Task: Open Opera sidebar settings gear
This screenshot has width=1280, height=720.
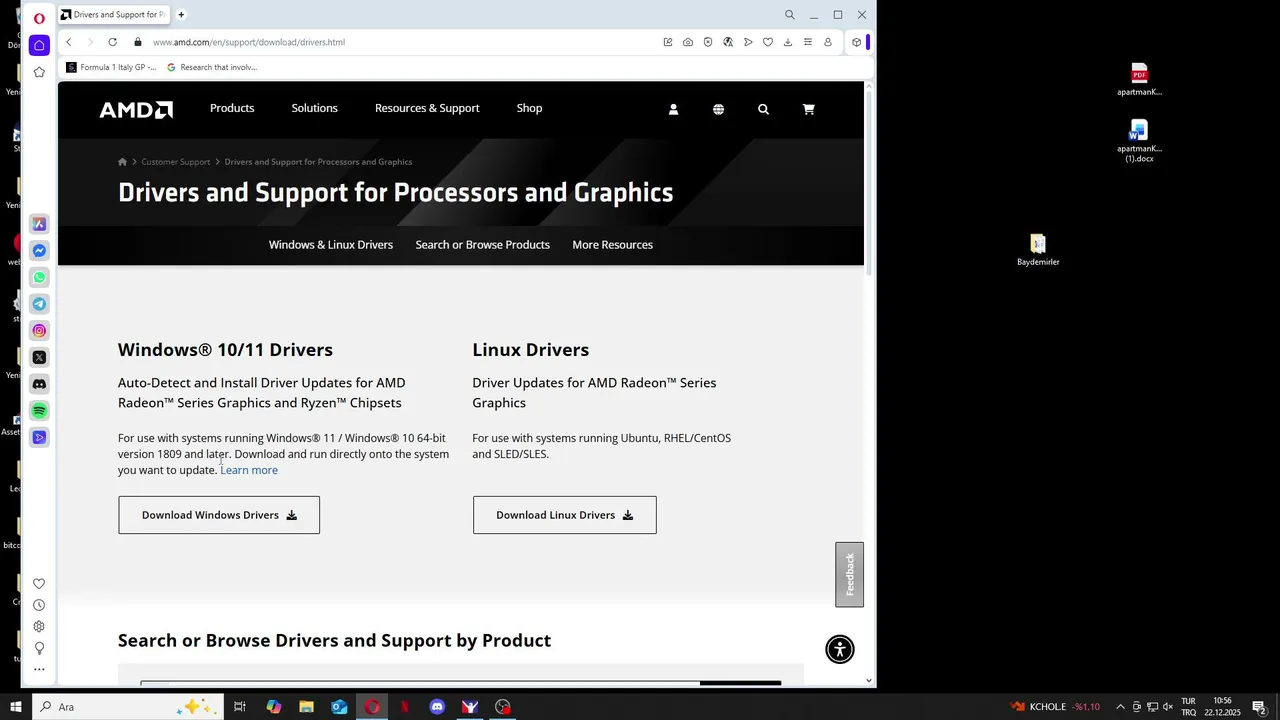Action: pyautogui.click(x=39, y=626)
